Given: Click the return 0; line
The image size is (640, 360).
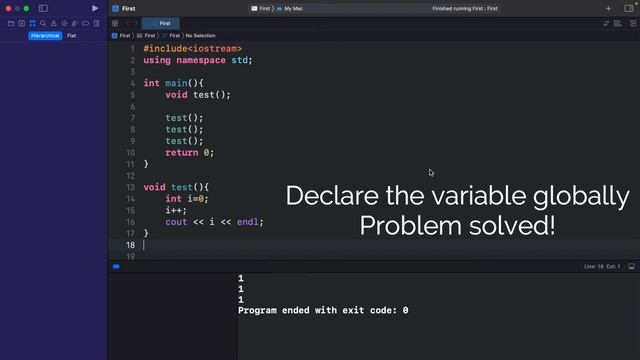Looking at the screenshot, I should (189, 152).
